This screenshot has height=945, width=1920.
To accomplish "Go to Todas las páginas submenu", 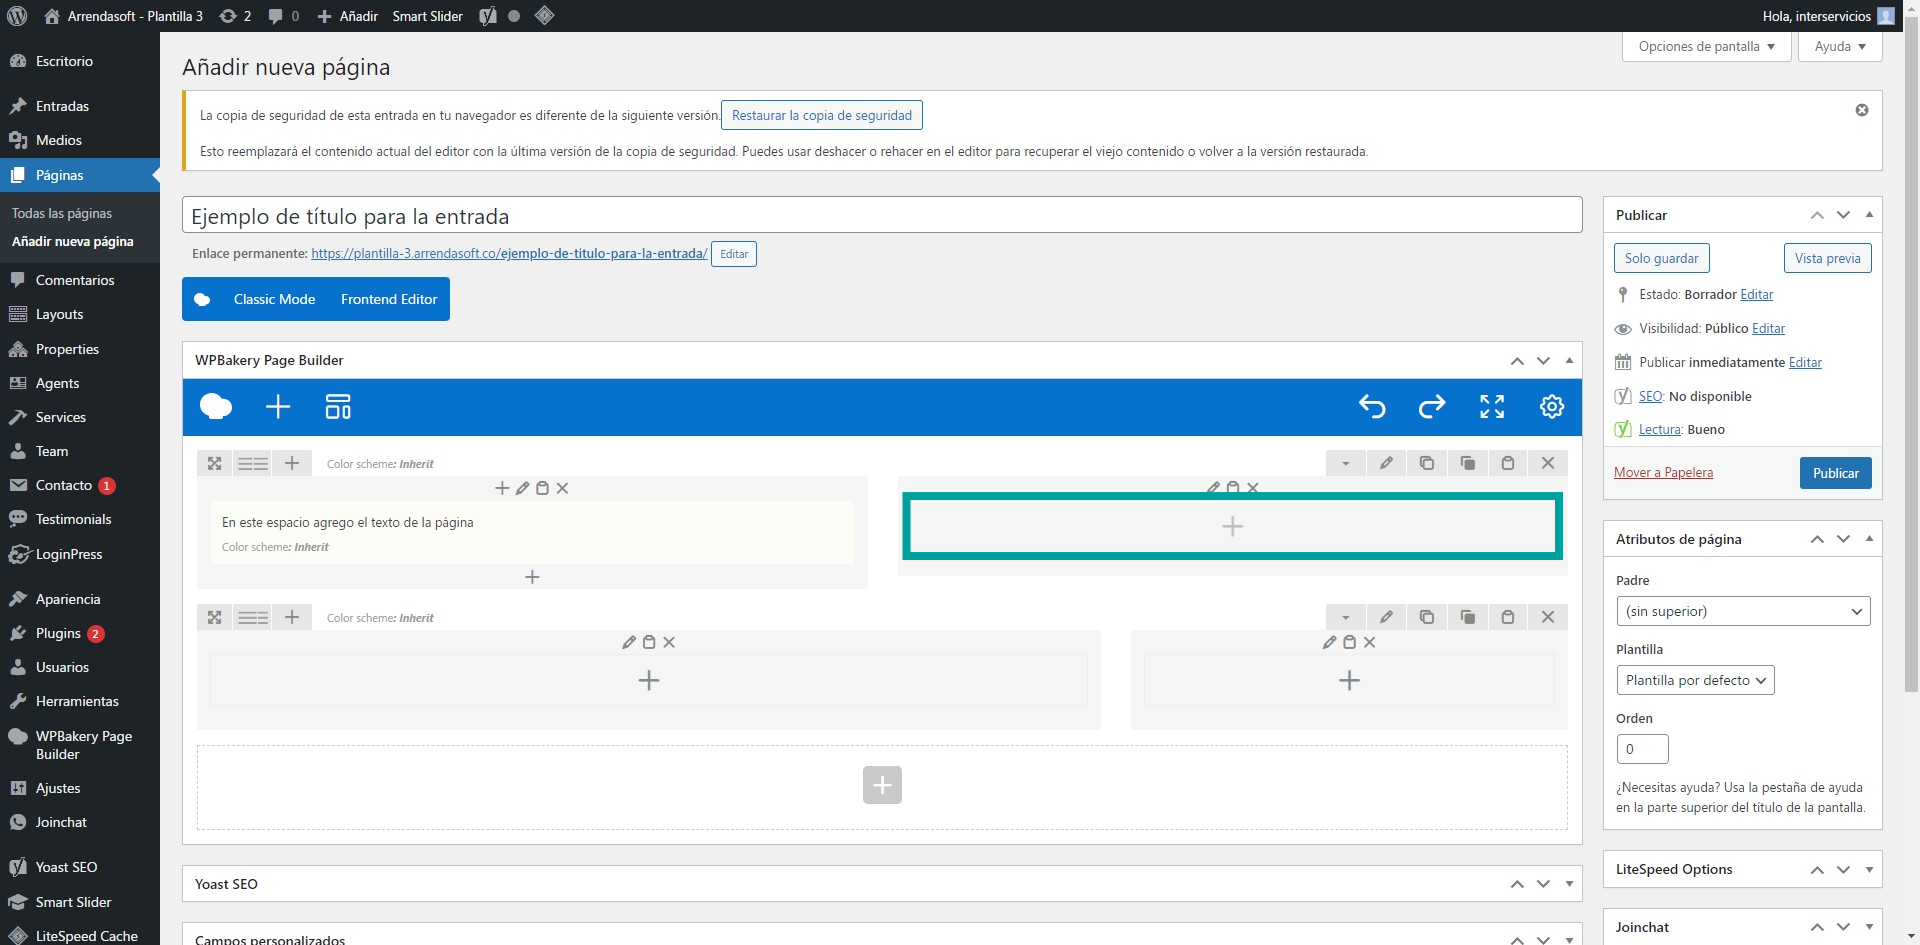I will pyautogui.click(x=62, y=213).
